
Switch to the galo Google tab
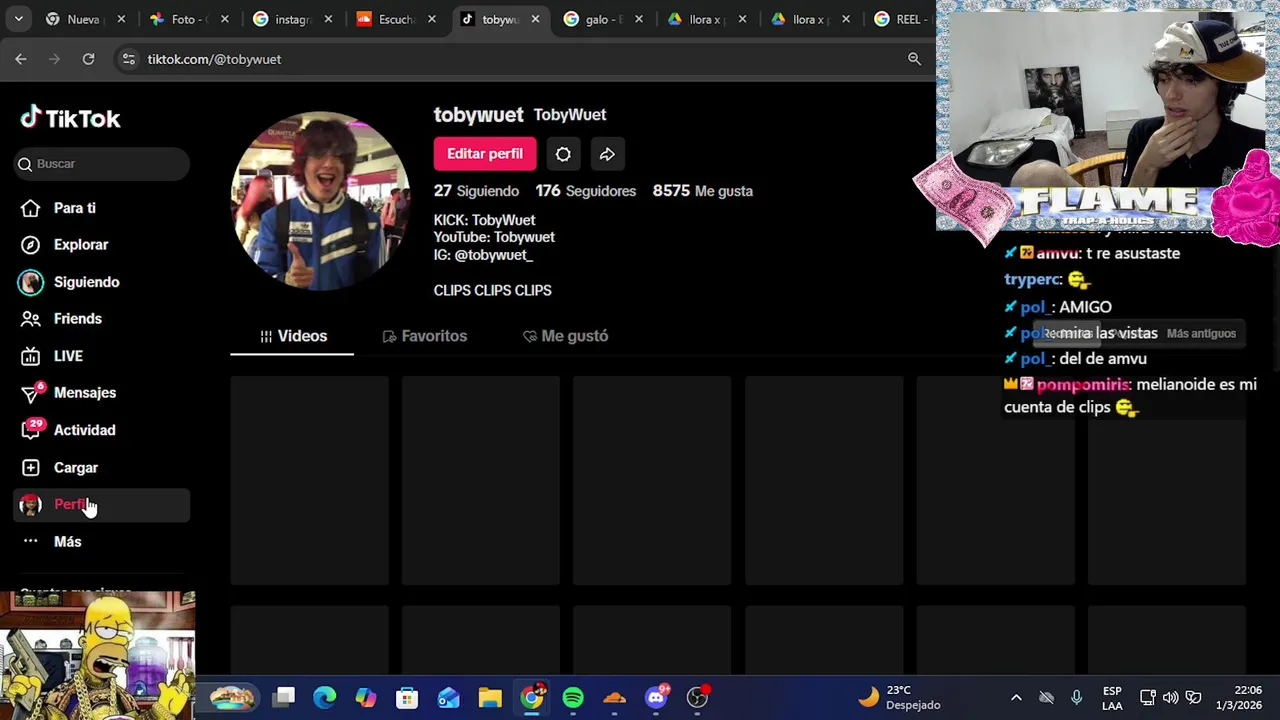tap(602, 19)
